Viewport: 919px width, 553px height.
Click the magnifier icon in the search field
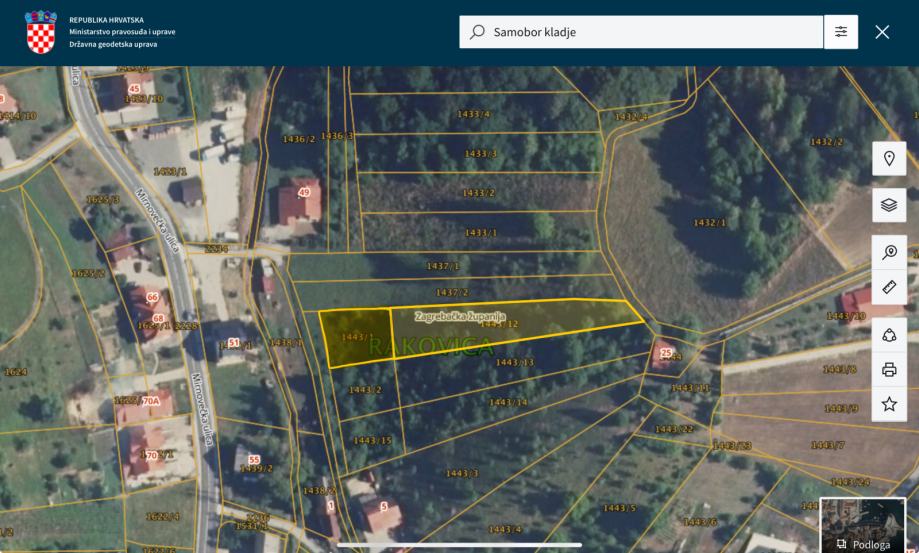477,32
